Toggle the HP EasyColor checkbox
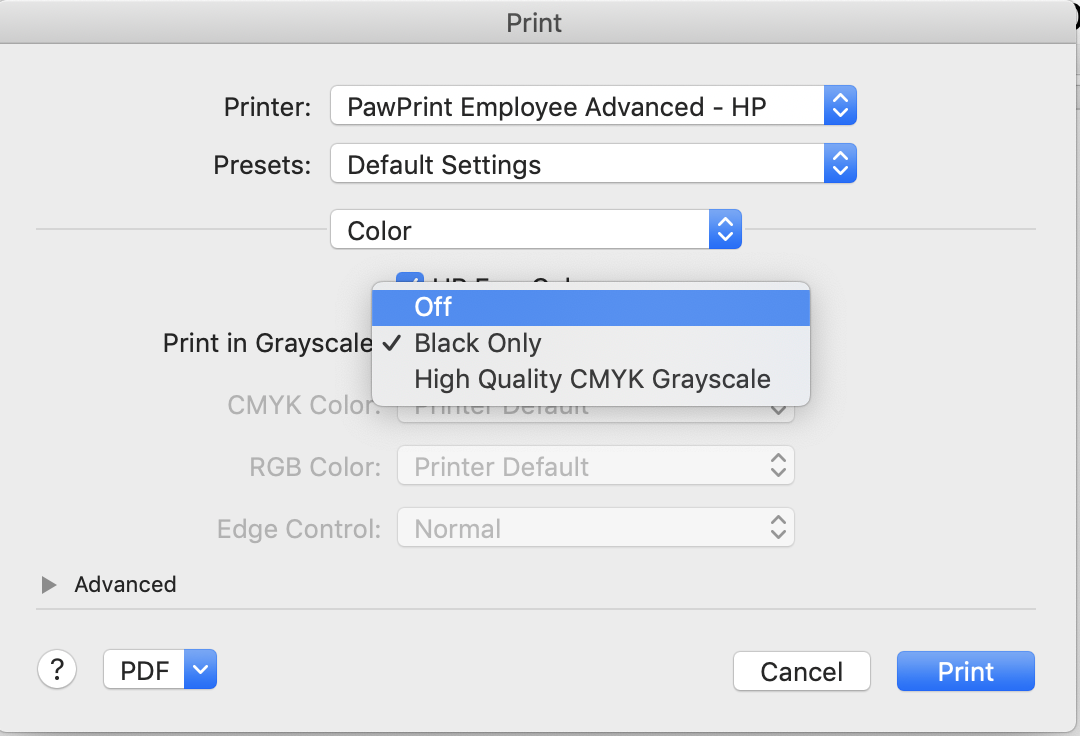The image size is (1080, 736). 410,277
